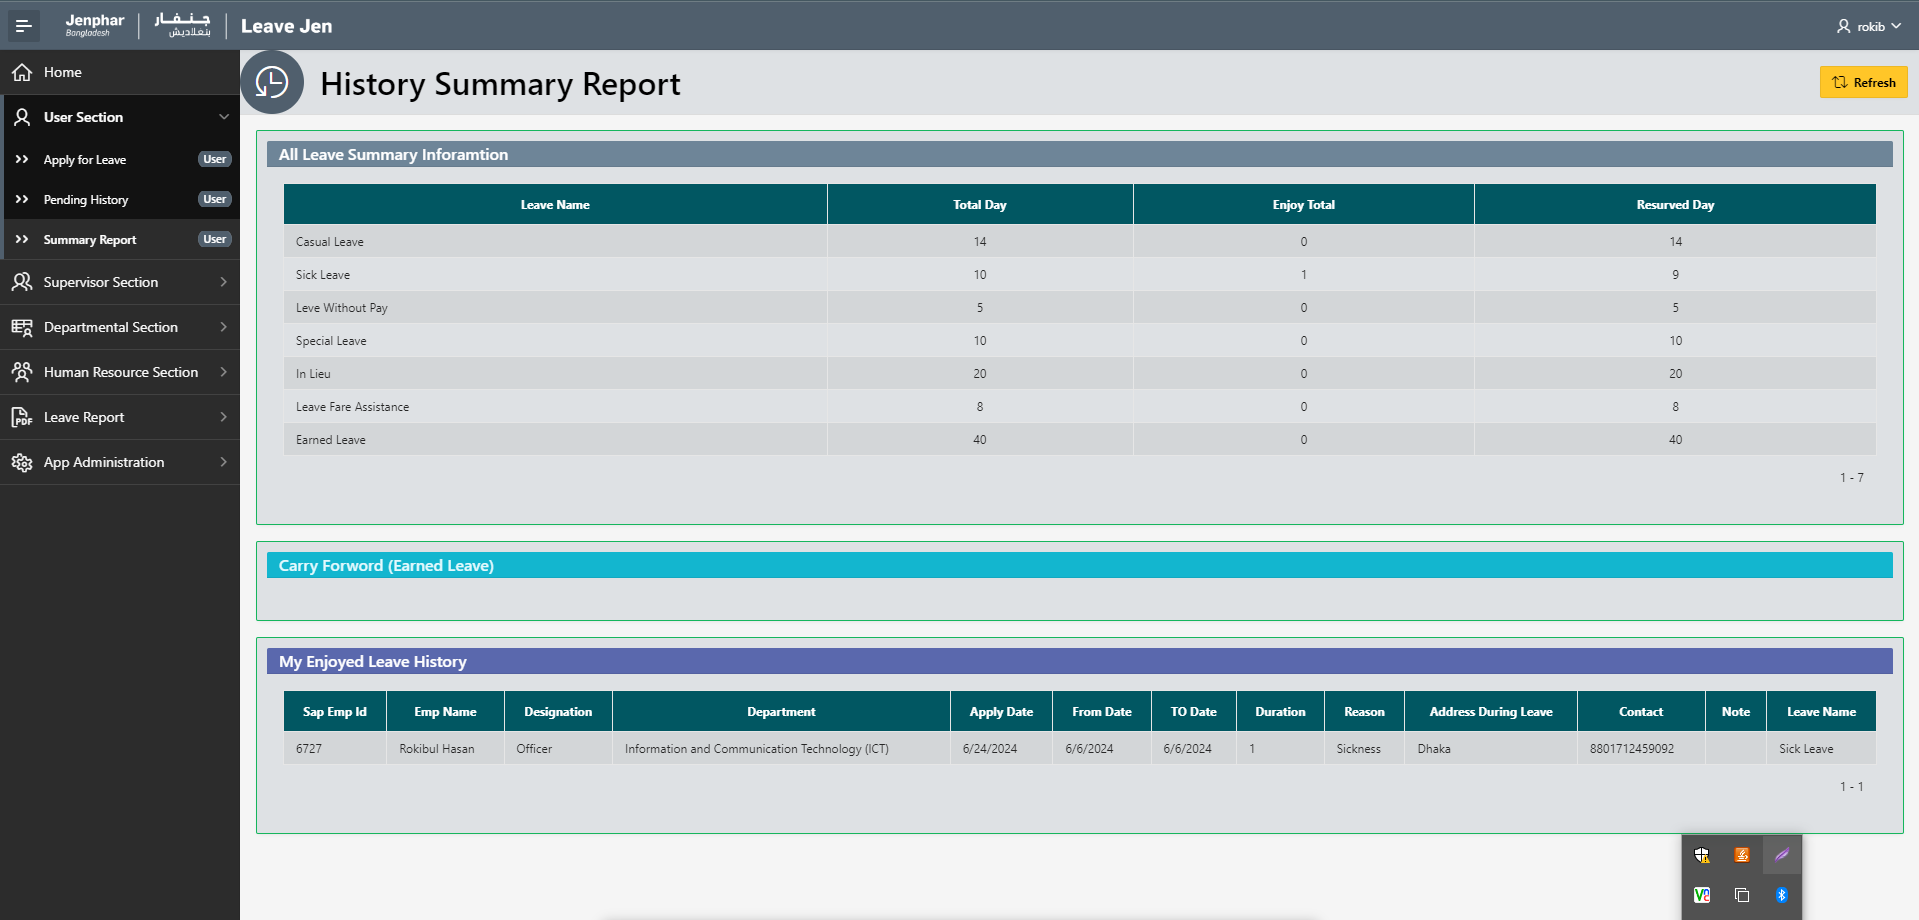The image size is (1919, 920).
Task: Select the Sick Leave summary row name
Action: coord(323,275)
